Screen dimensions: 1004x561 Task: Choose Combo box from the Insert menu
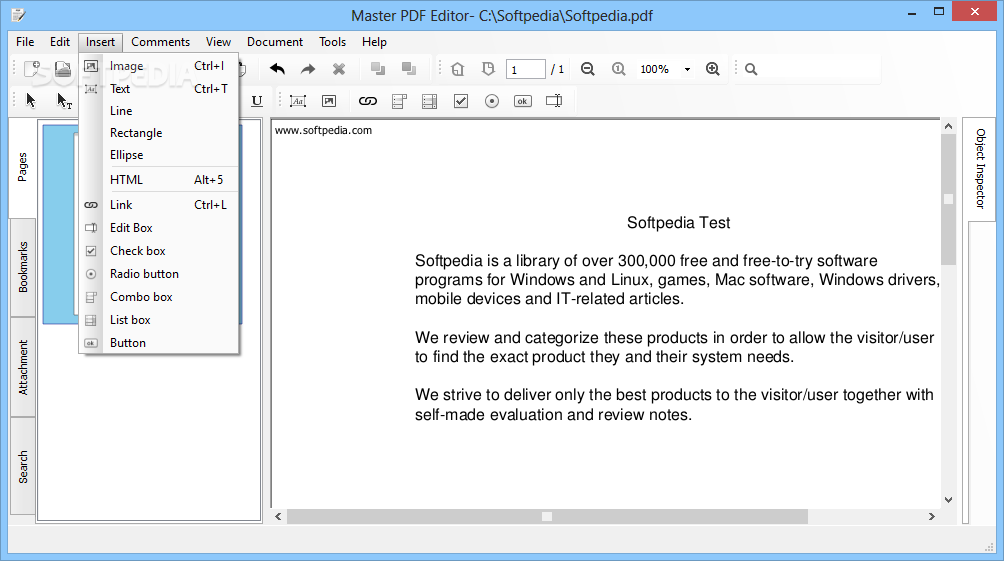[x=159, y=297]
